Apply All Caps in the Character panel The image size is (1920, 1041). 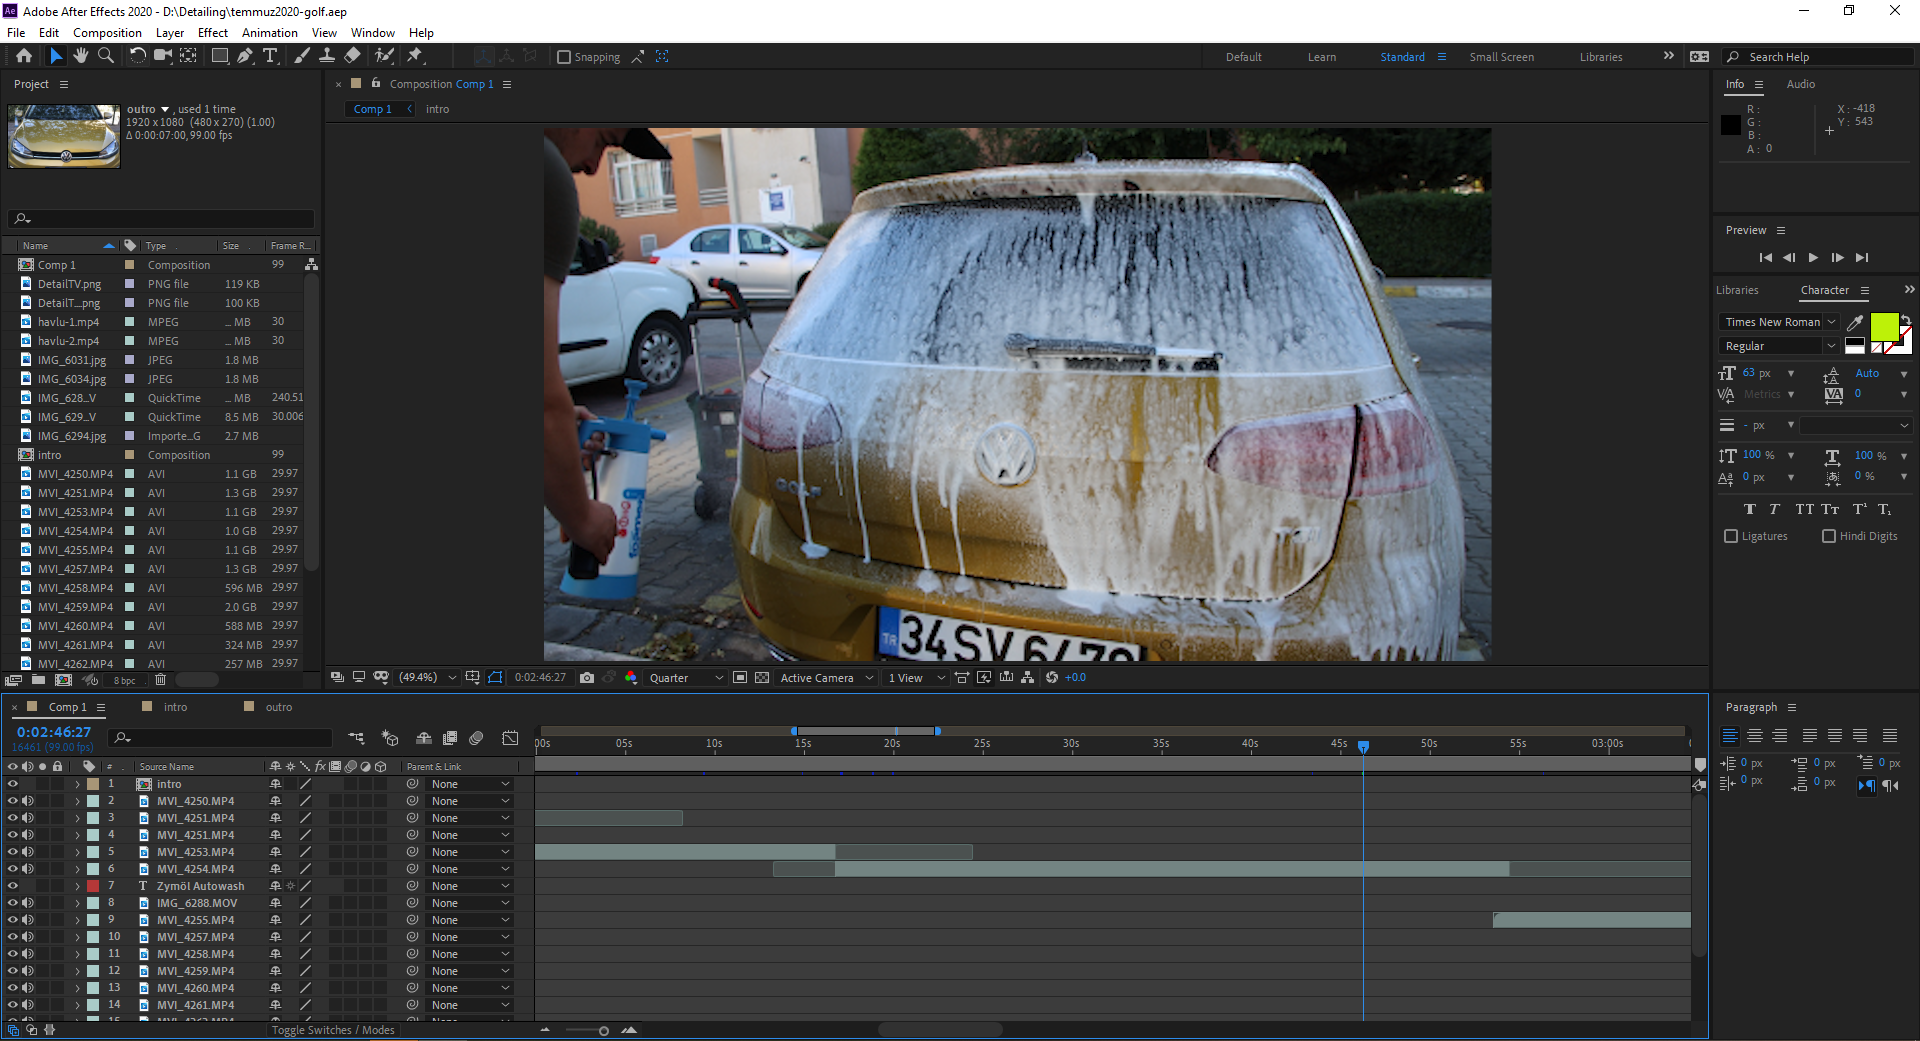pyautogui.click(x=1804, y=509)
